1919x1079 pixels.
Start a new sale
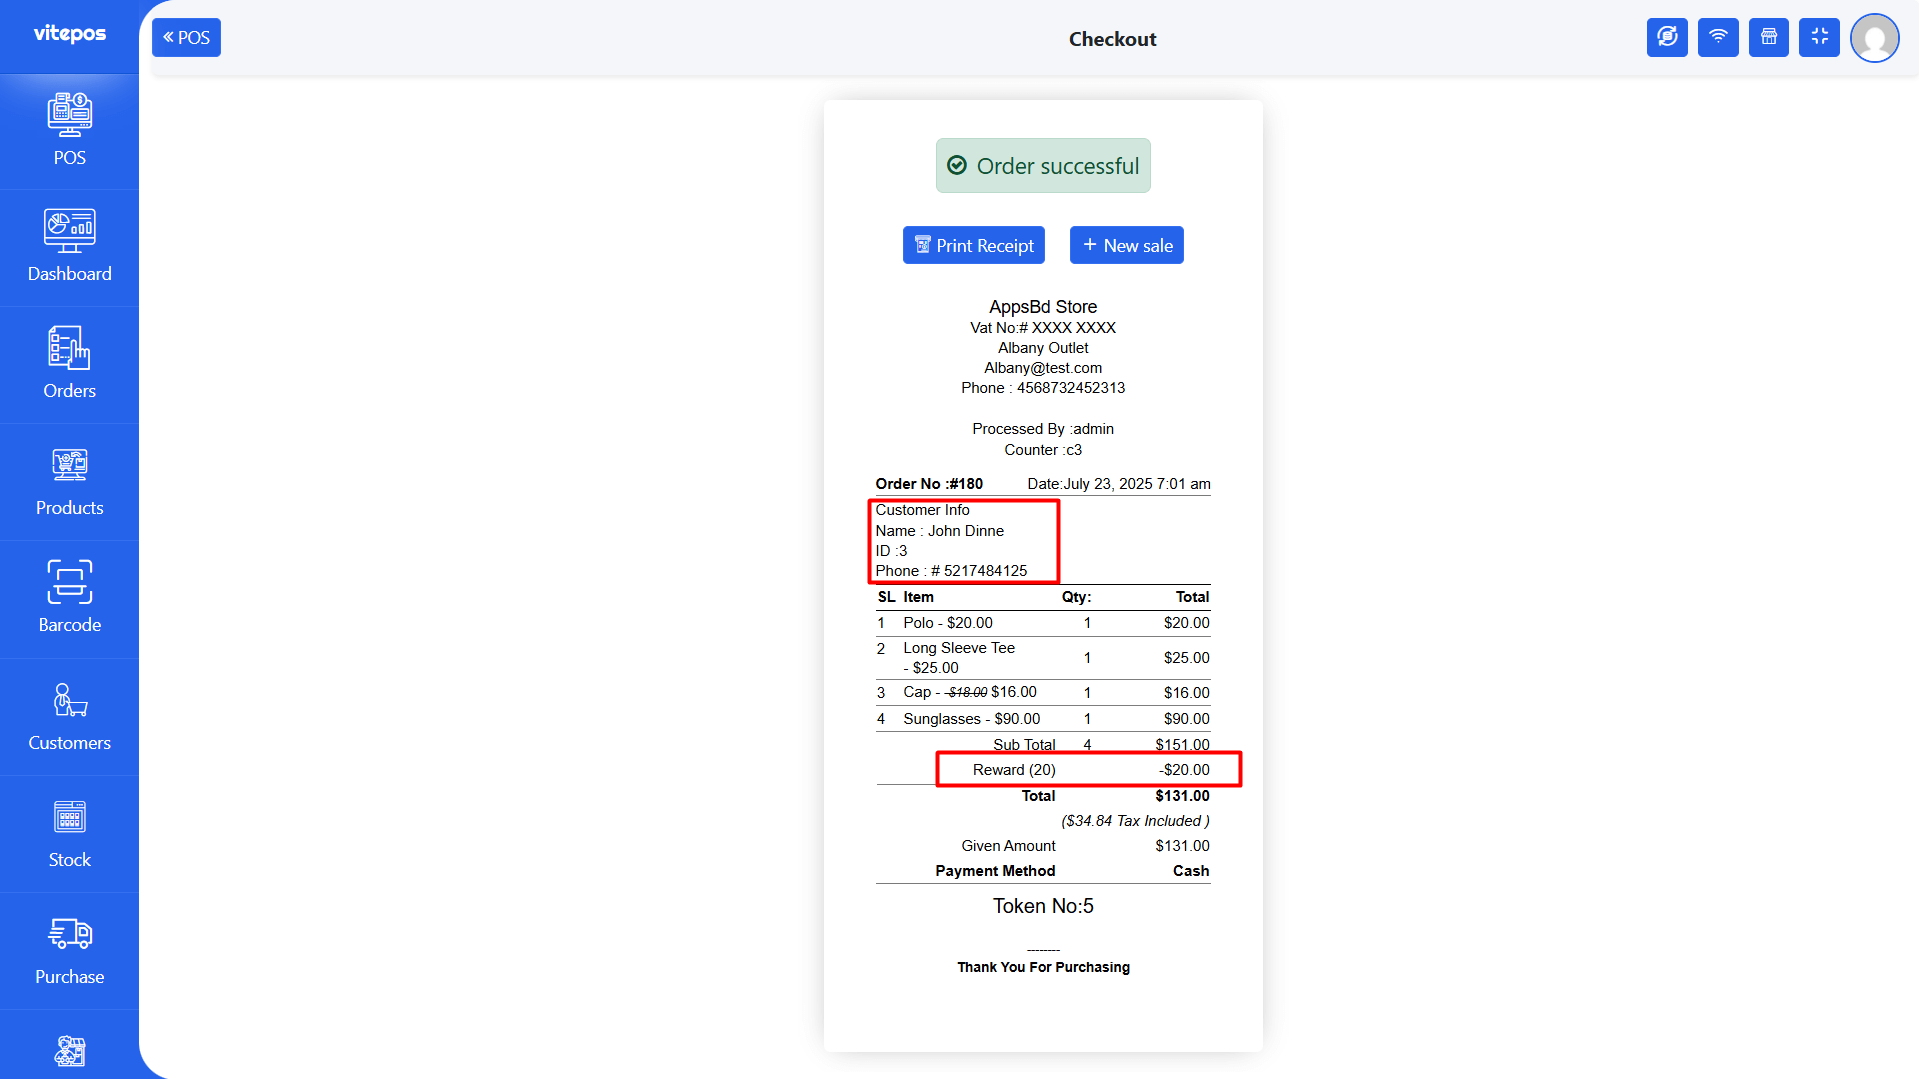pyautogui.click(x=1127, y=245)
